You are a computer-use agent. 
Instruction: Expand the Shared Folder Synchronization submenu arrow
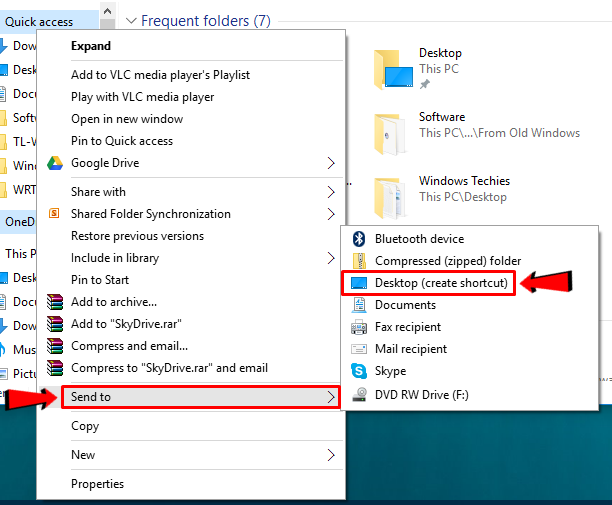[331, 214]
